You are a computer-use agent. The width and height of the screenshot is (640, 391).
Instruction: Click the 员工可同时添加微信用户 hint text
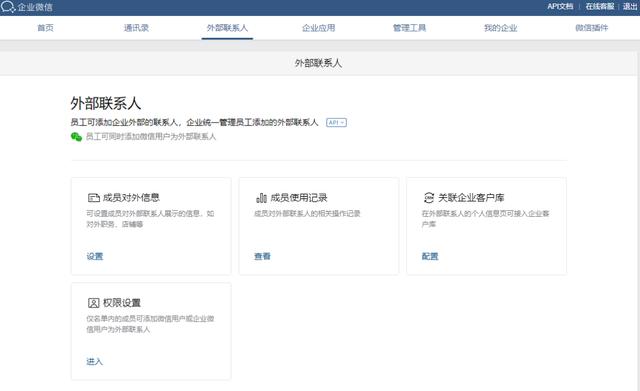pos(151,137)
